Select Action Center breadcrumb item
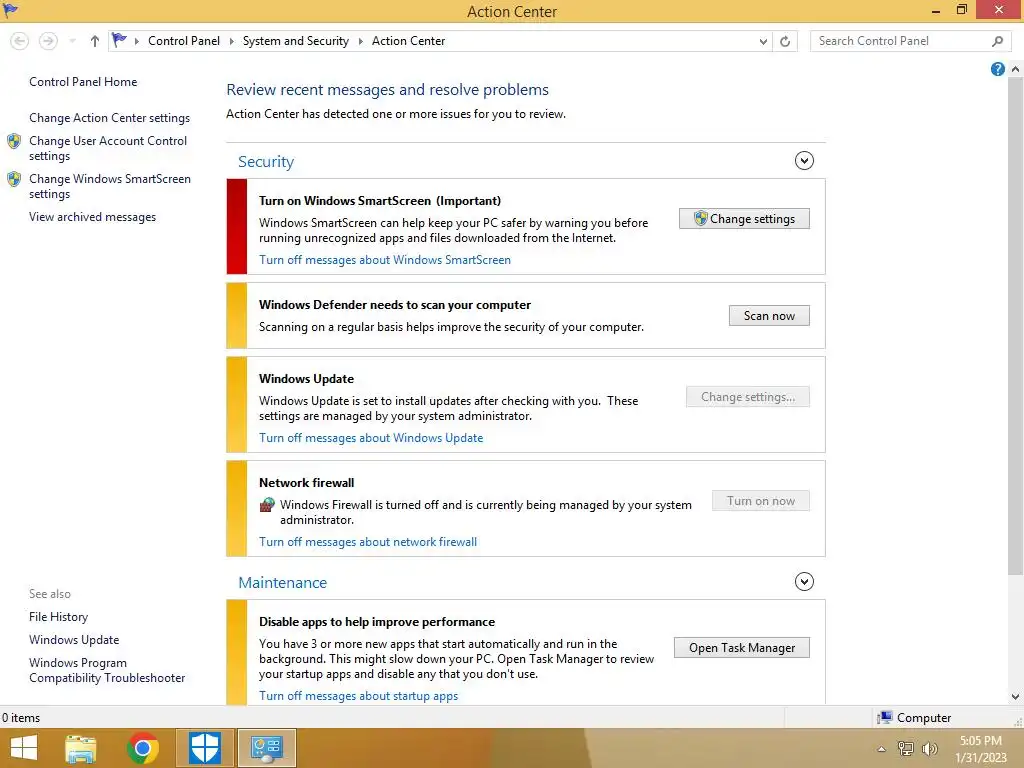The height and width of the screenshot is (768, 1024). coord(408,40)
